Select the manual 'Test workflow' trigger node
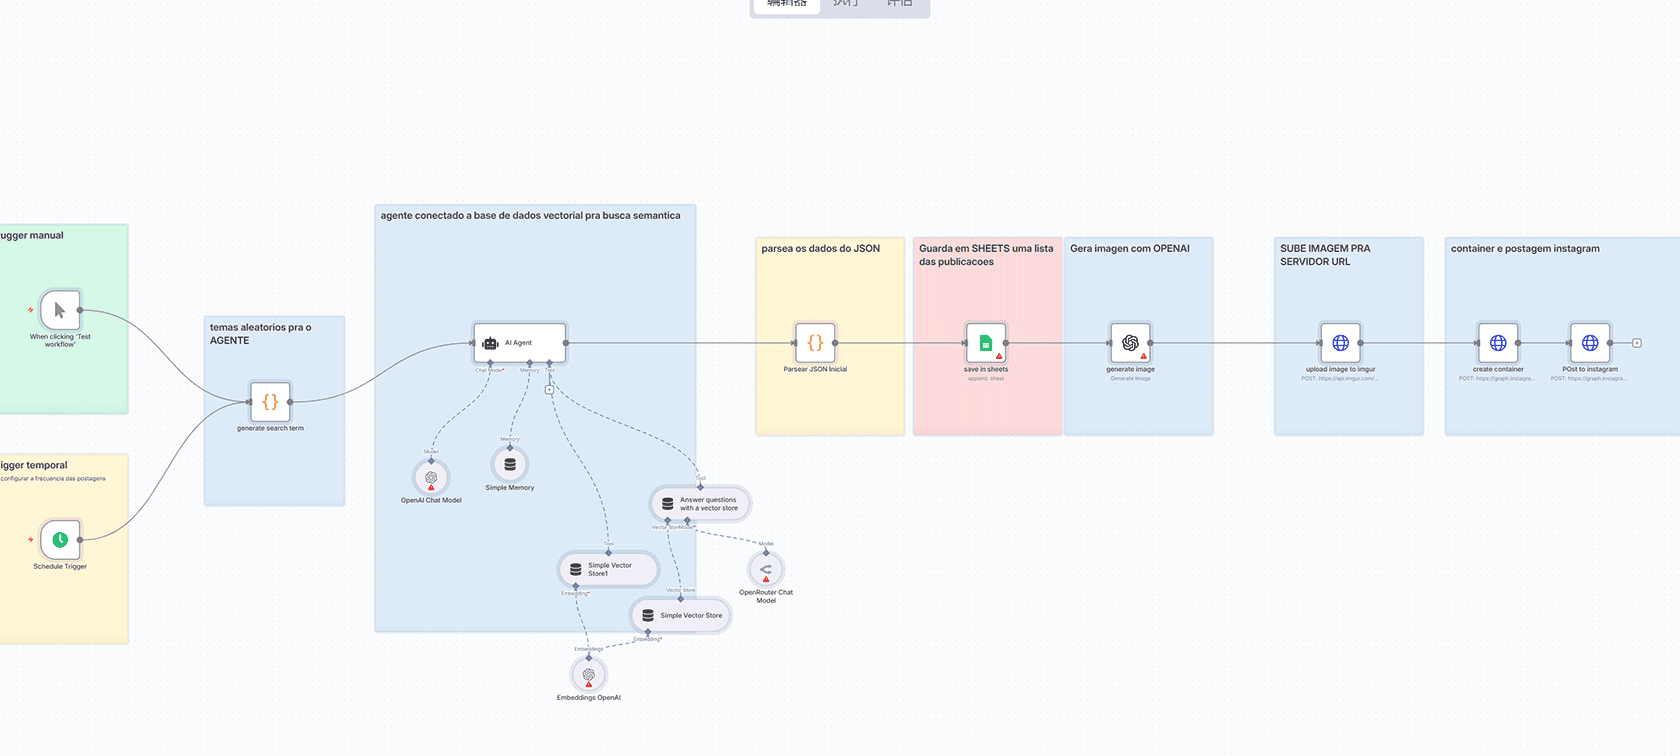 coord(60,310)
